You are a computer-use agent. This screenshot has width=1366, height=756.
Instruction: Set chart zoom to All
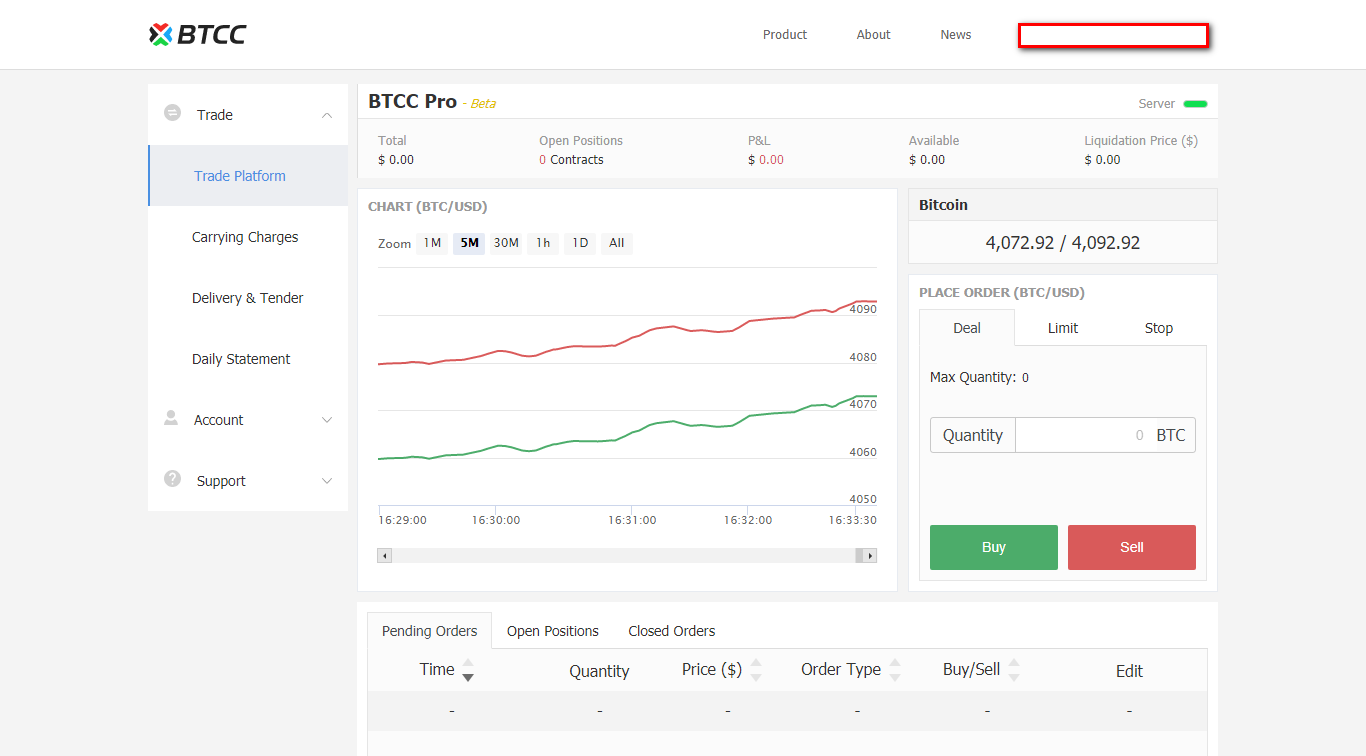point(617,243)
